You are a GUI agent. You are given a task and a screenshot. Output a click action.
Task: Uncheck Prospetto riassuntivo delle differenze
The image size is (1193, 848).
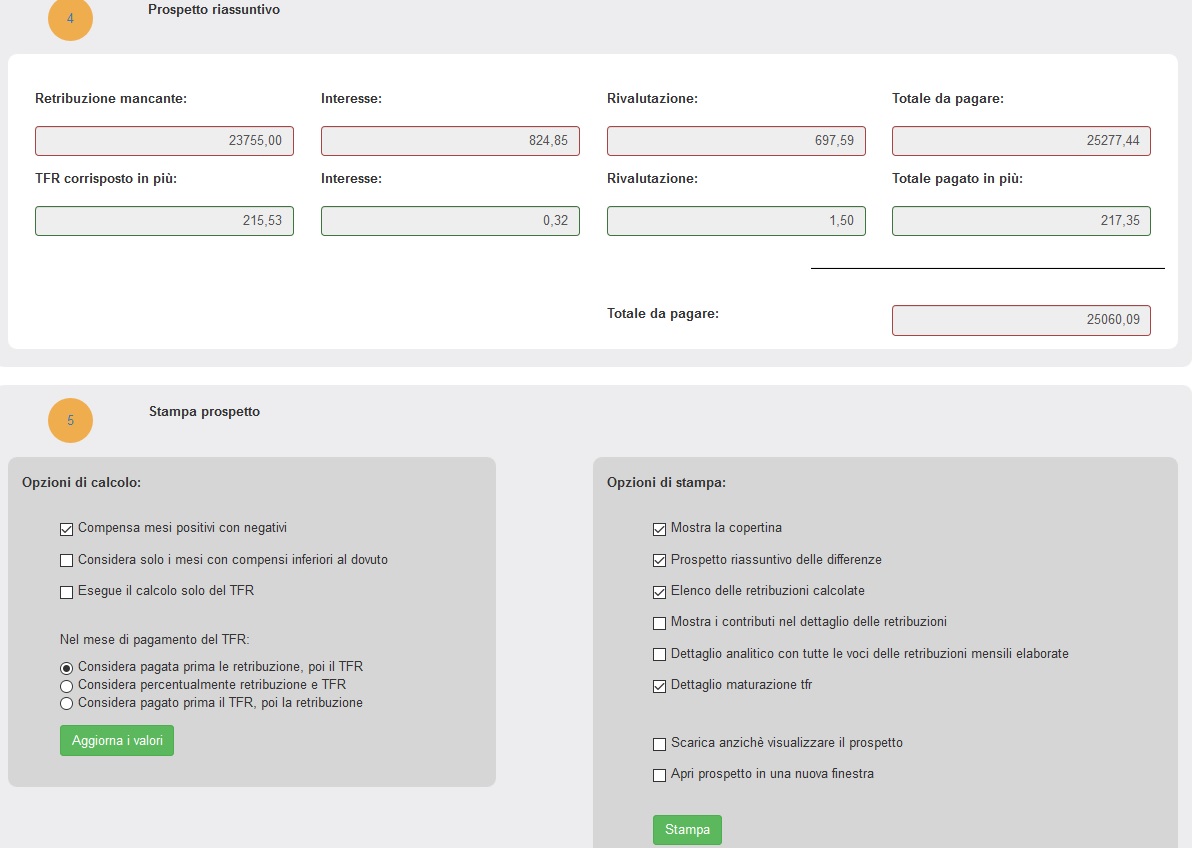[x=659, y=560]
